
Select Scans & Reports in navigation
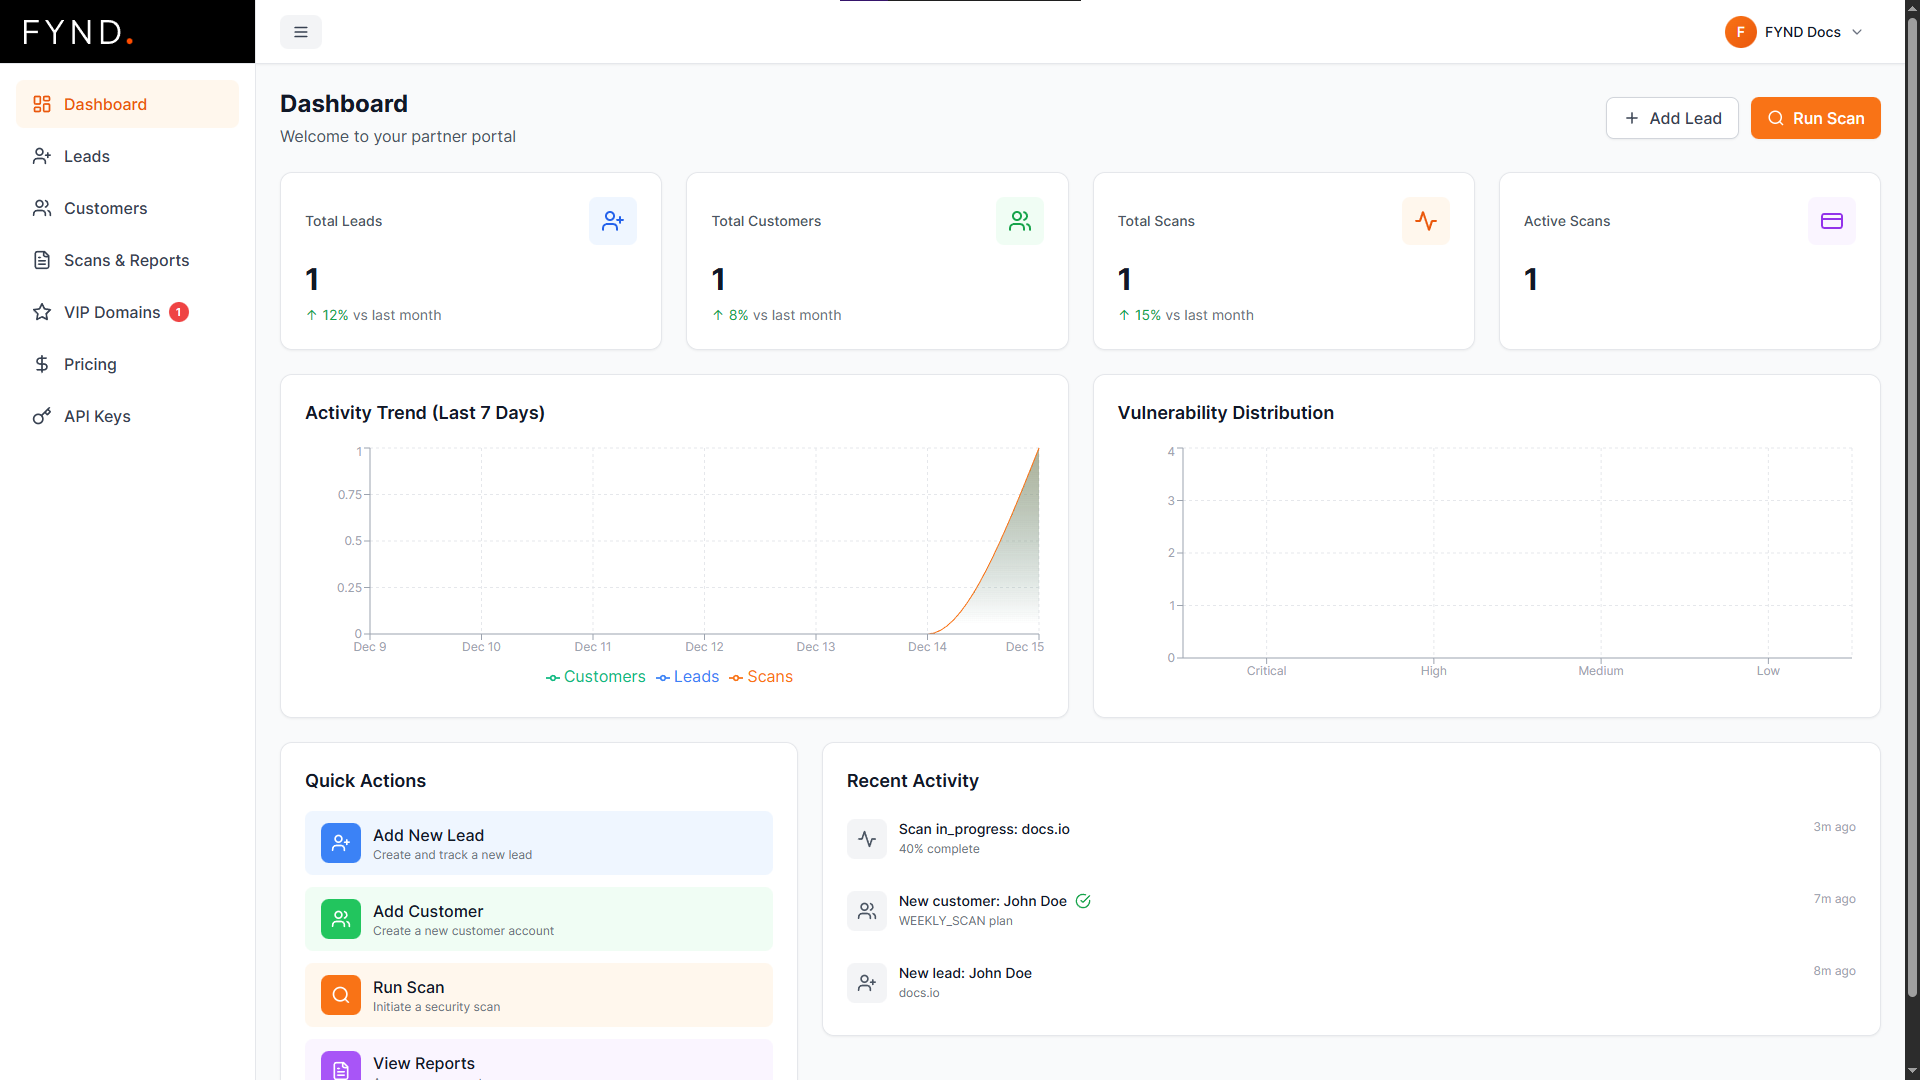click(x=126, y=260)
